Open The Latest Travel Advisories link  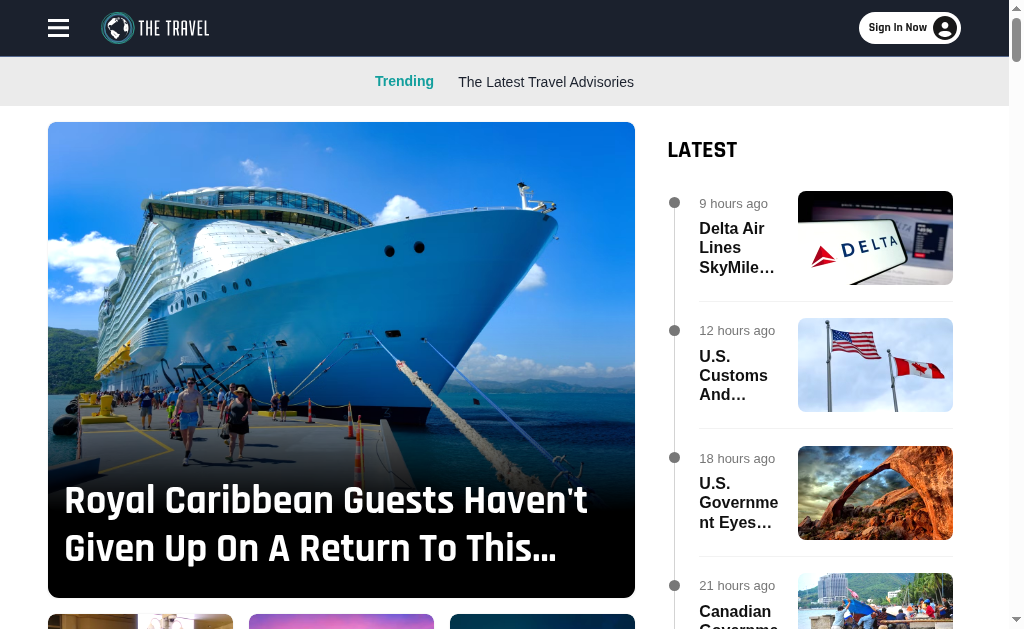(546, 82)
